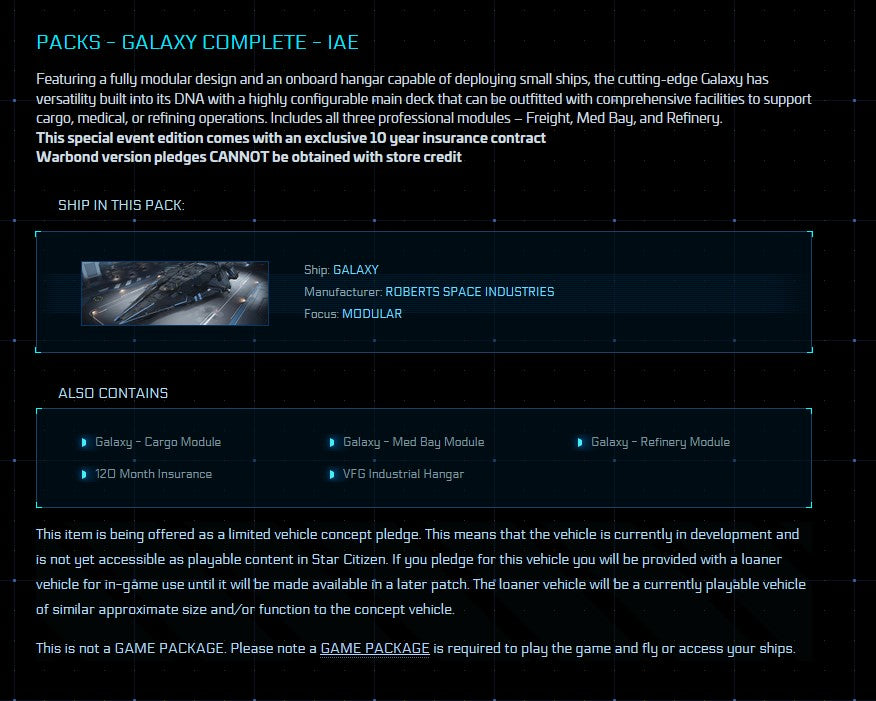Click the 10 year insurance contract notice
Screen dimensions: 876x701
click(x=291, y=138)
